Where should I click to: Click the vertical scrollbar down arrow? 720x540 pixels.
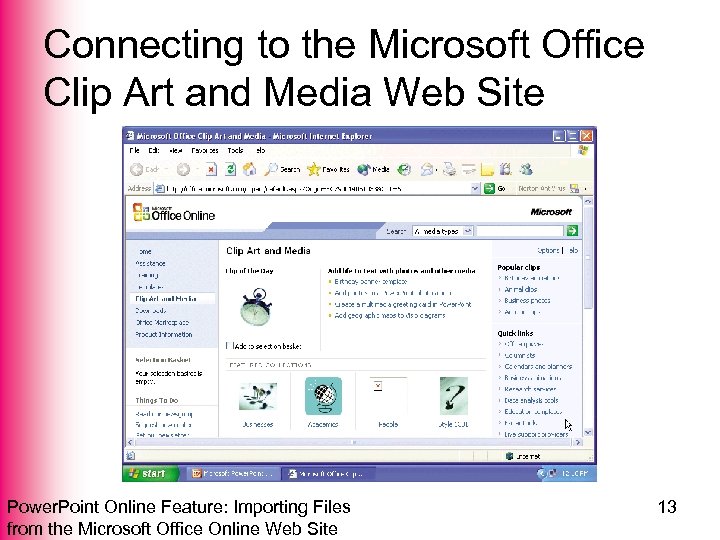587,432
